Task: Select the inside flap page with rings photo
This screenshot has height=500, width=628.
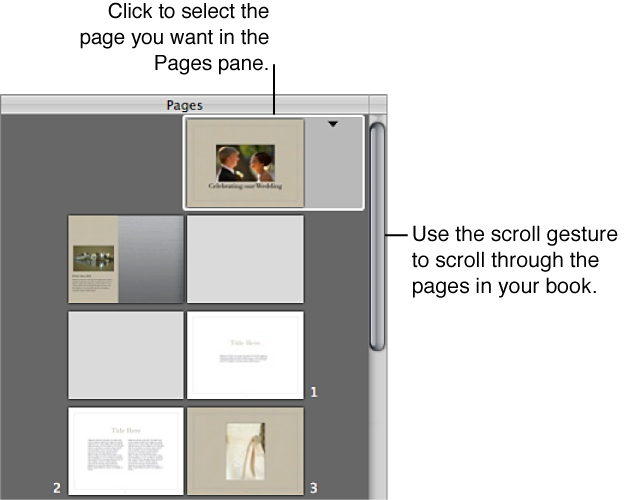Action: 126,259
